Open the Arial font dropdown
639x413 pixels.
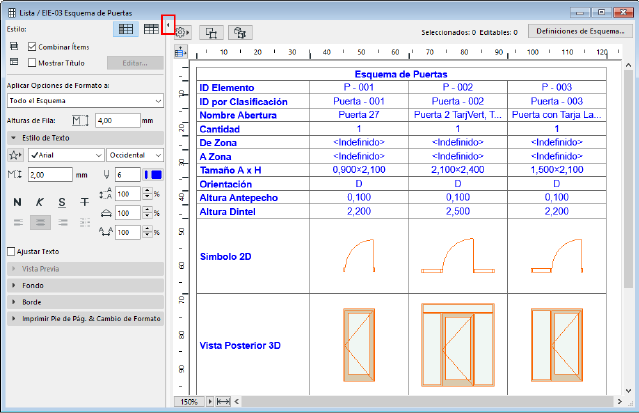66,155
